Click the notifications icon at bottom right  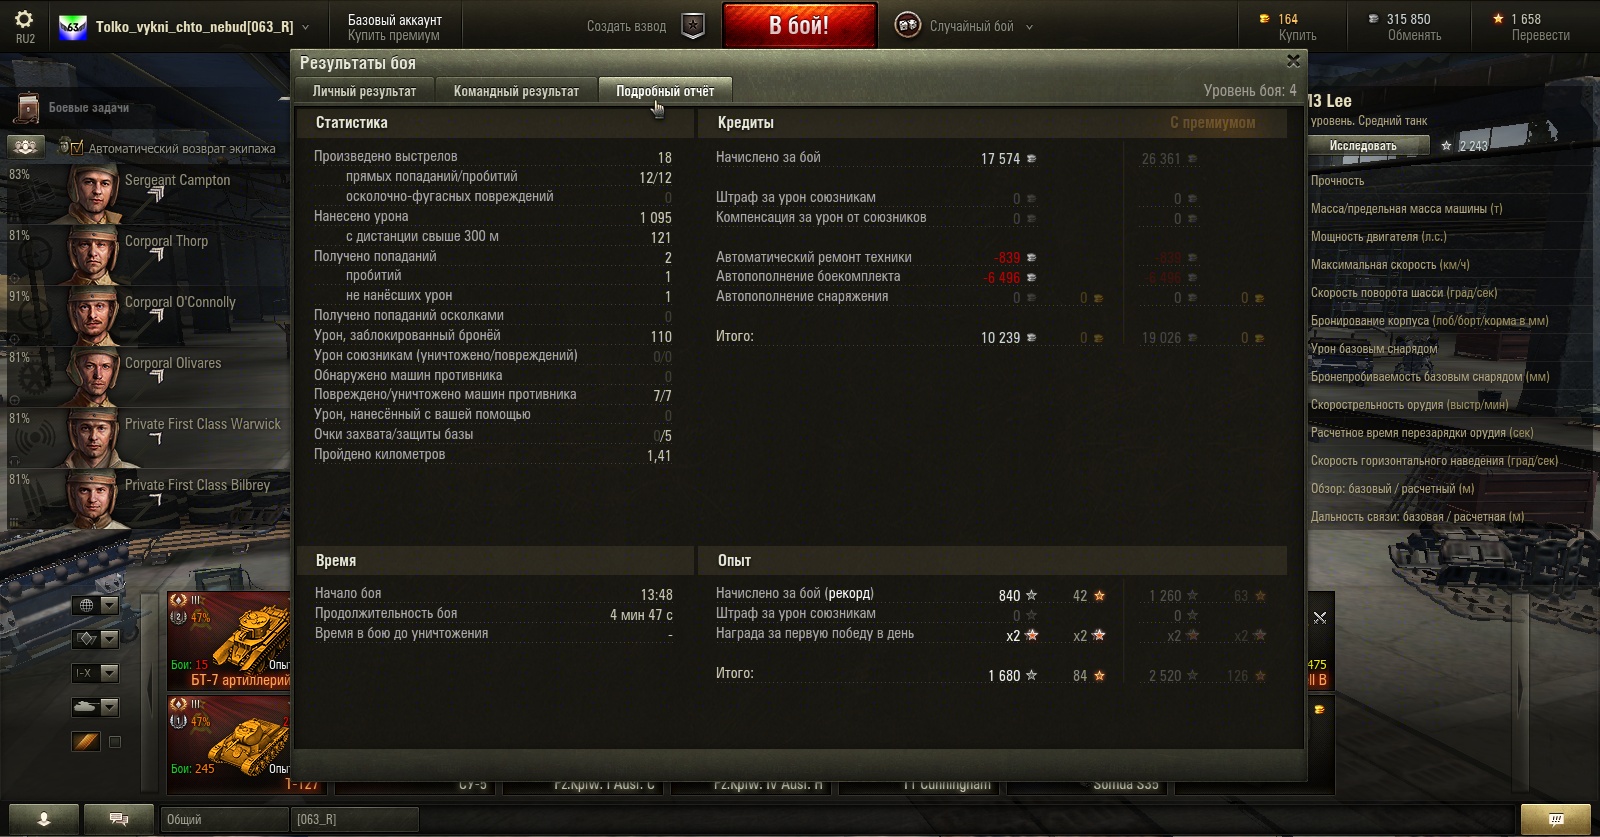point(1556,819)
